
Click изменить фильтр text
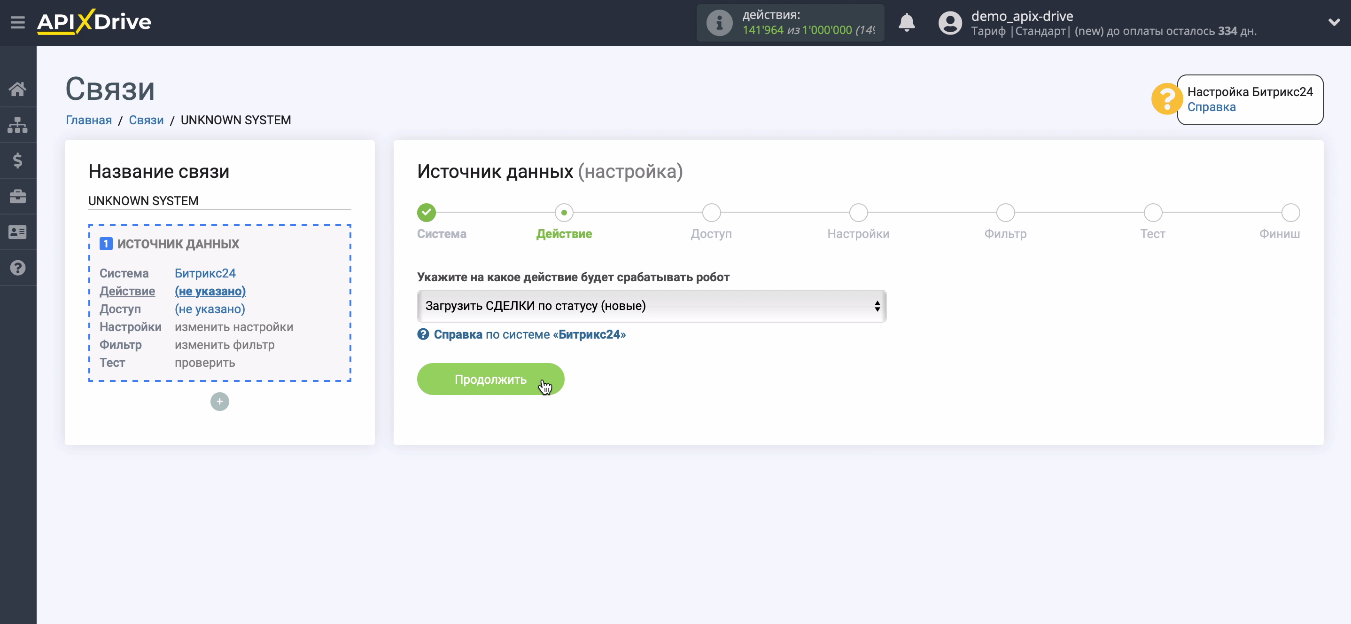(x=225, y=345)
